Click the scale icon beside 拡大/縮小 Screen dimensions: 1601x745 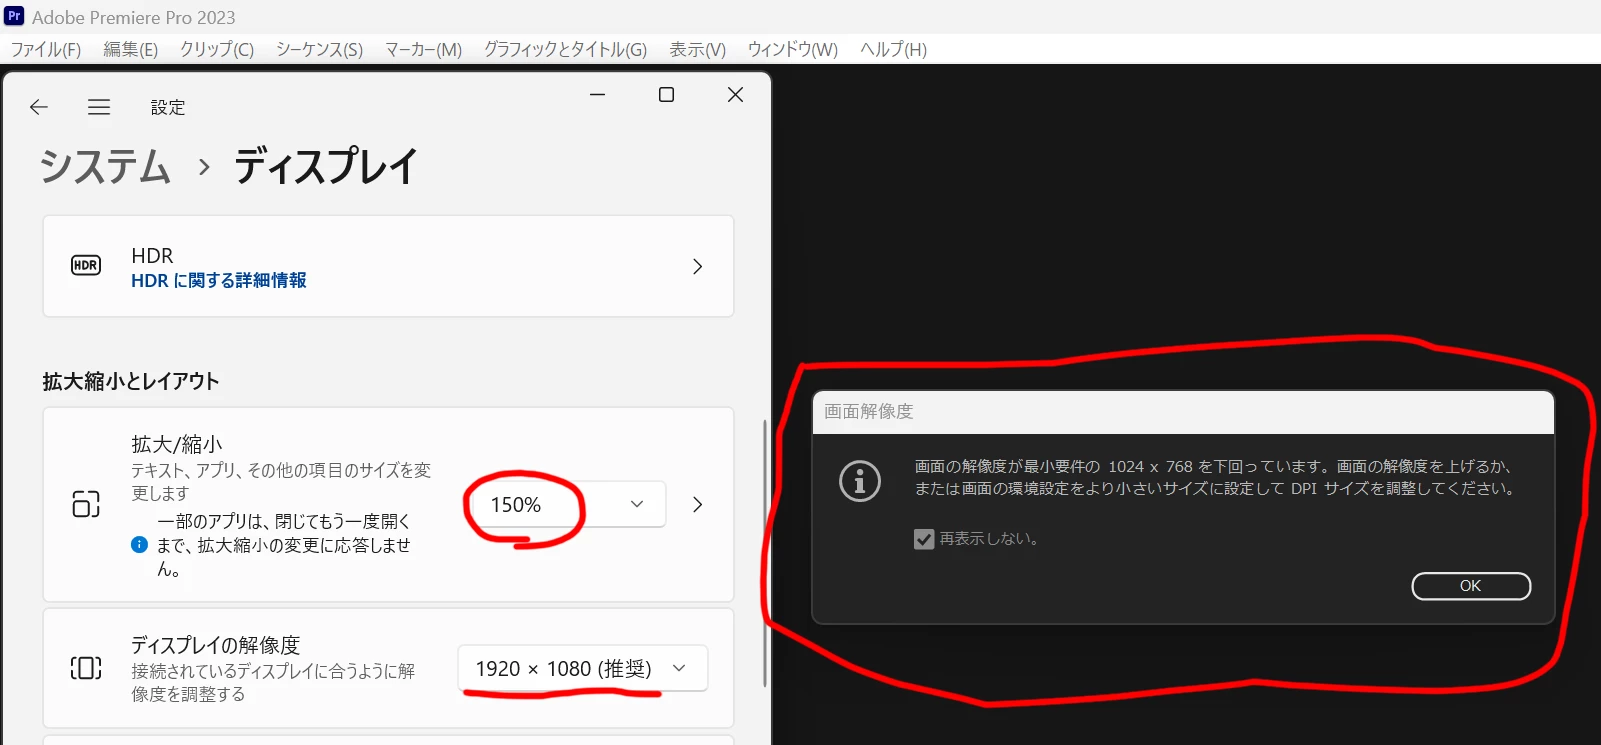click(86, 504)
